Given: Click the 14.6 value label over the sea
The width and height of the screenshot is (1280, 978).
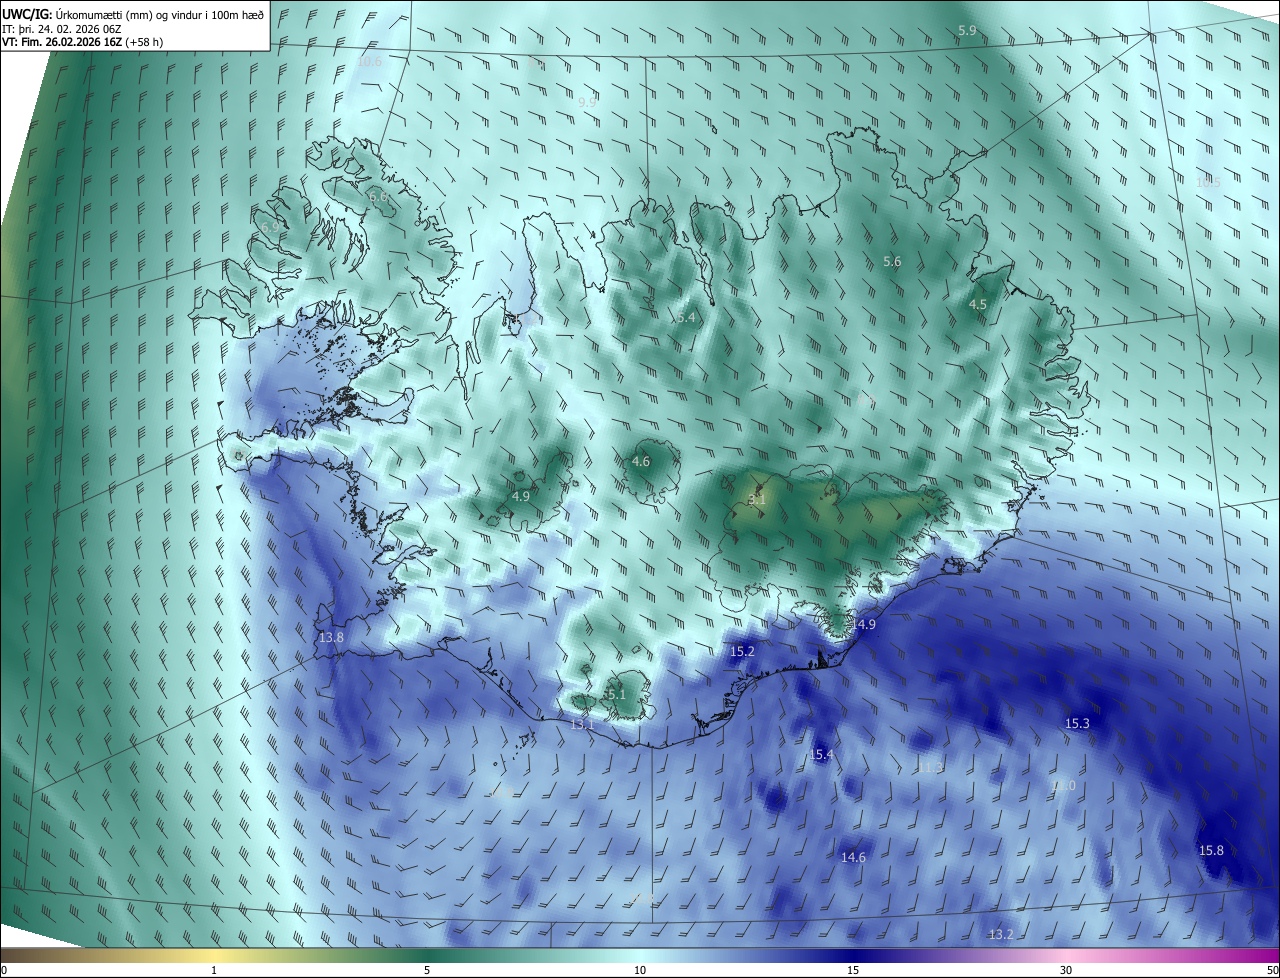Looking at the screenshot, I should [853, 858].
